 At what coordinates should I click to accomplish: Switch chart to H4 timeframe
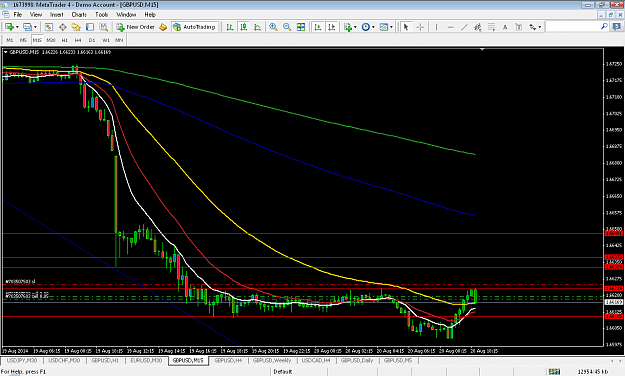point(78,40)
